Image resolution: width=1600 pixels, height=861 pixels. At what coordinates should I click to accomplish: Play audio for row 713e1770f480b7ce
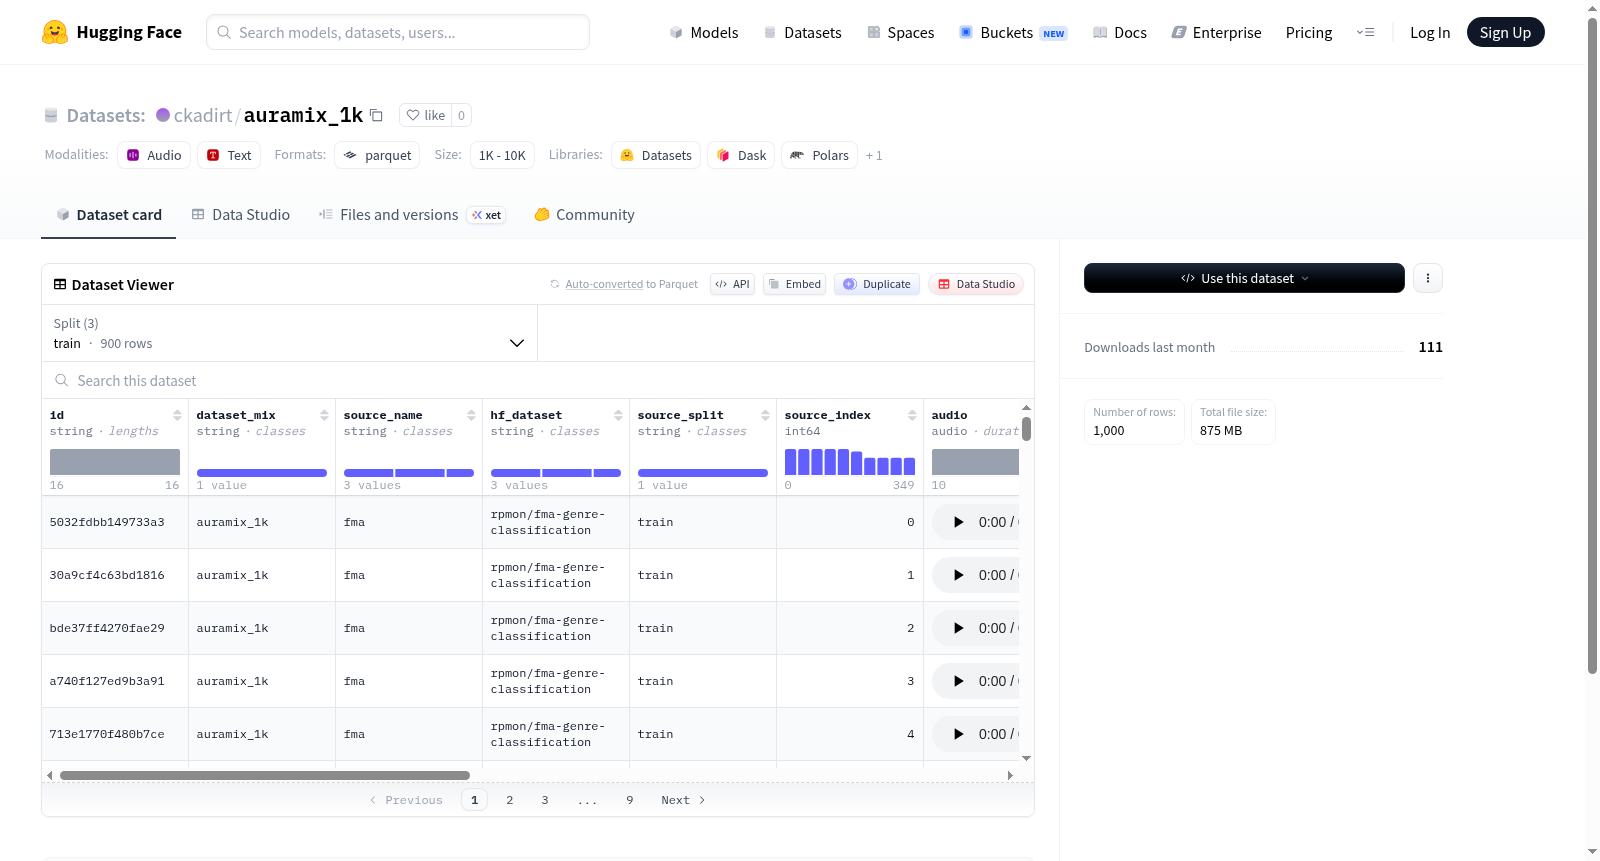pos(959,734)
